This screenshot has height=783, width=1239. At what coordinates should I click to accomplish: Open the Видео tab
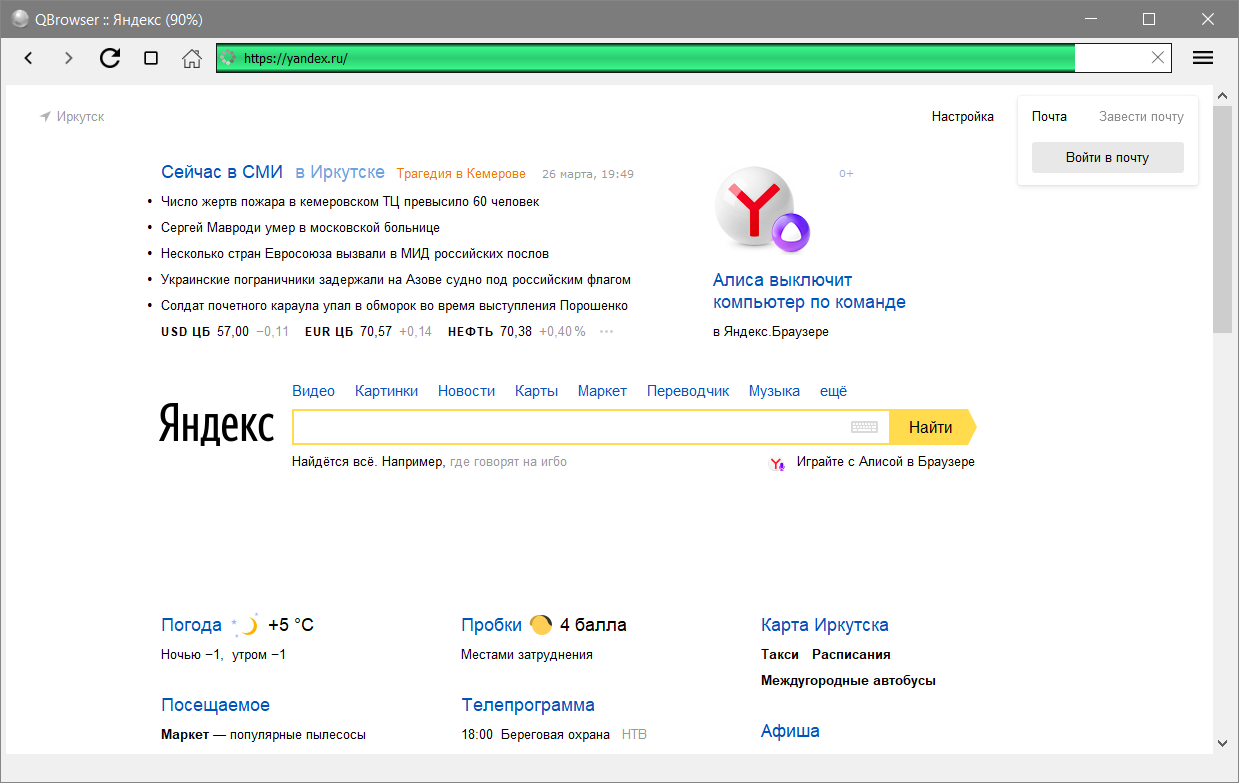click(x=313, y=391)
